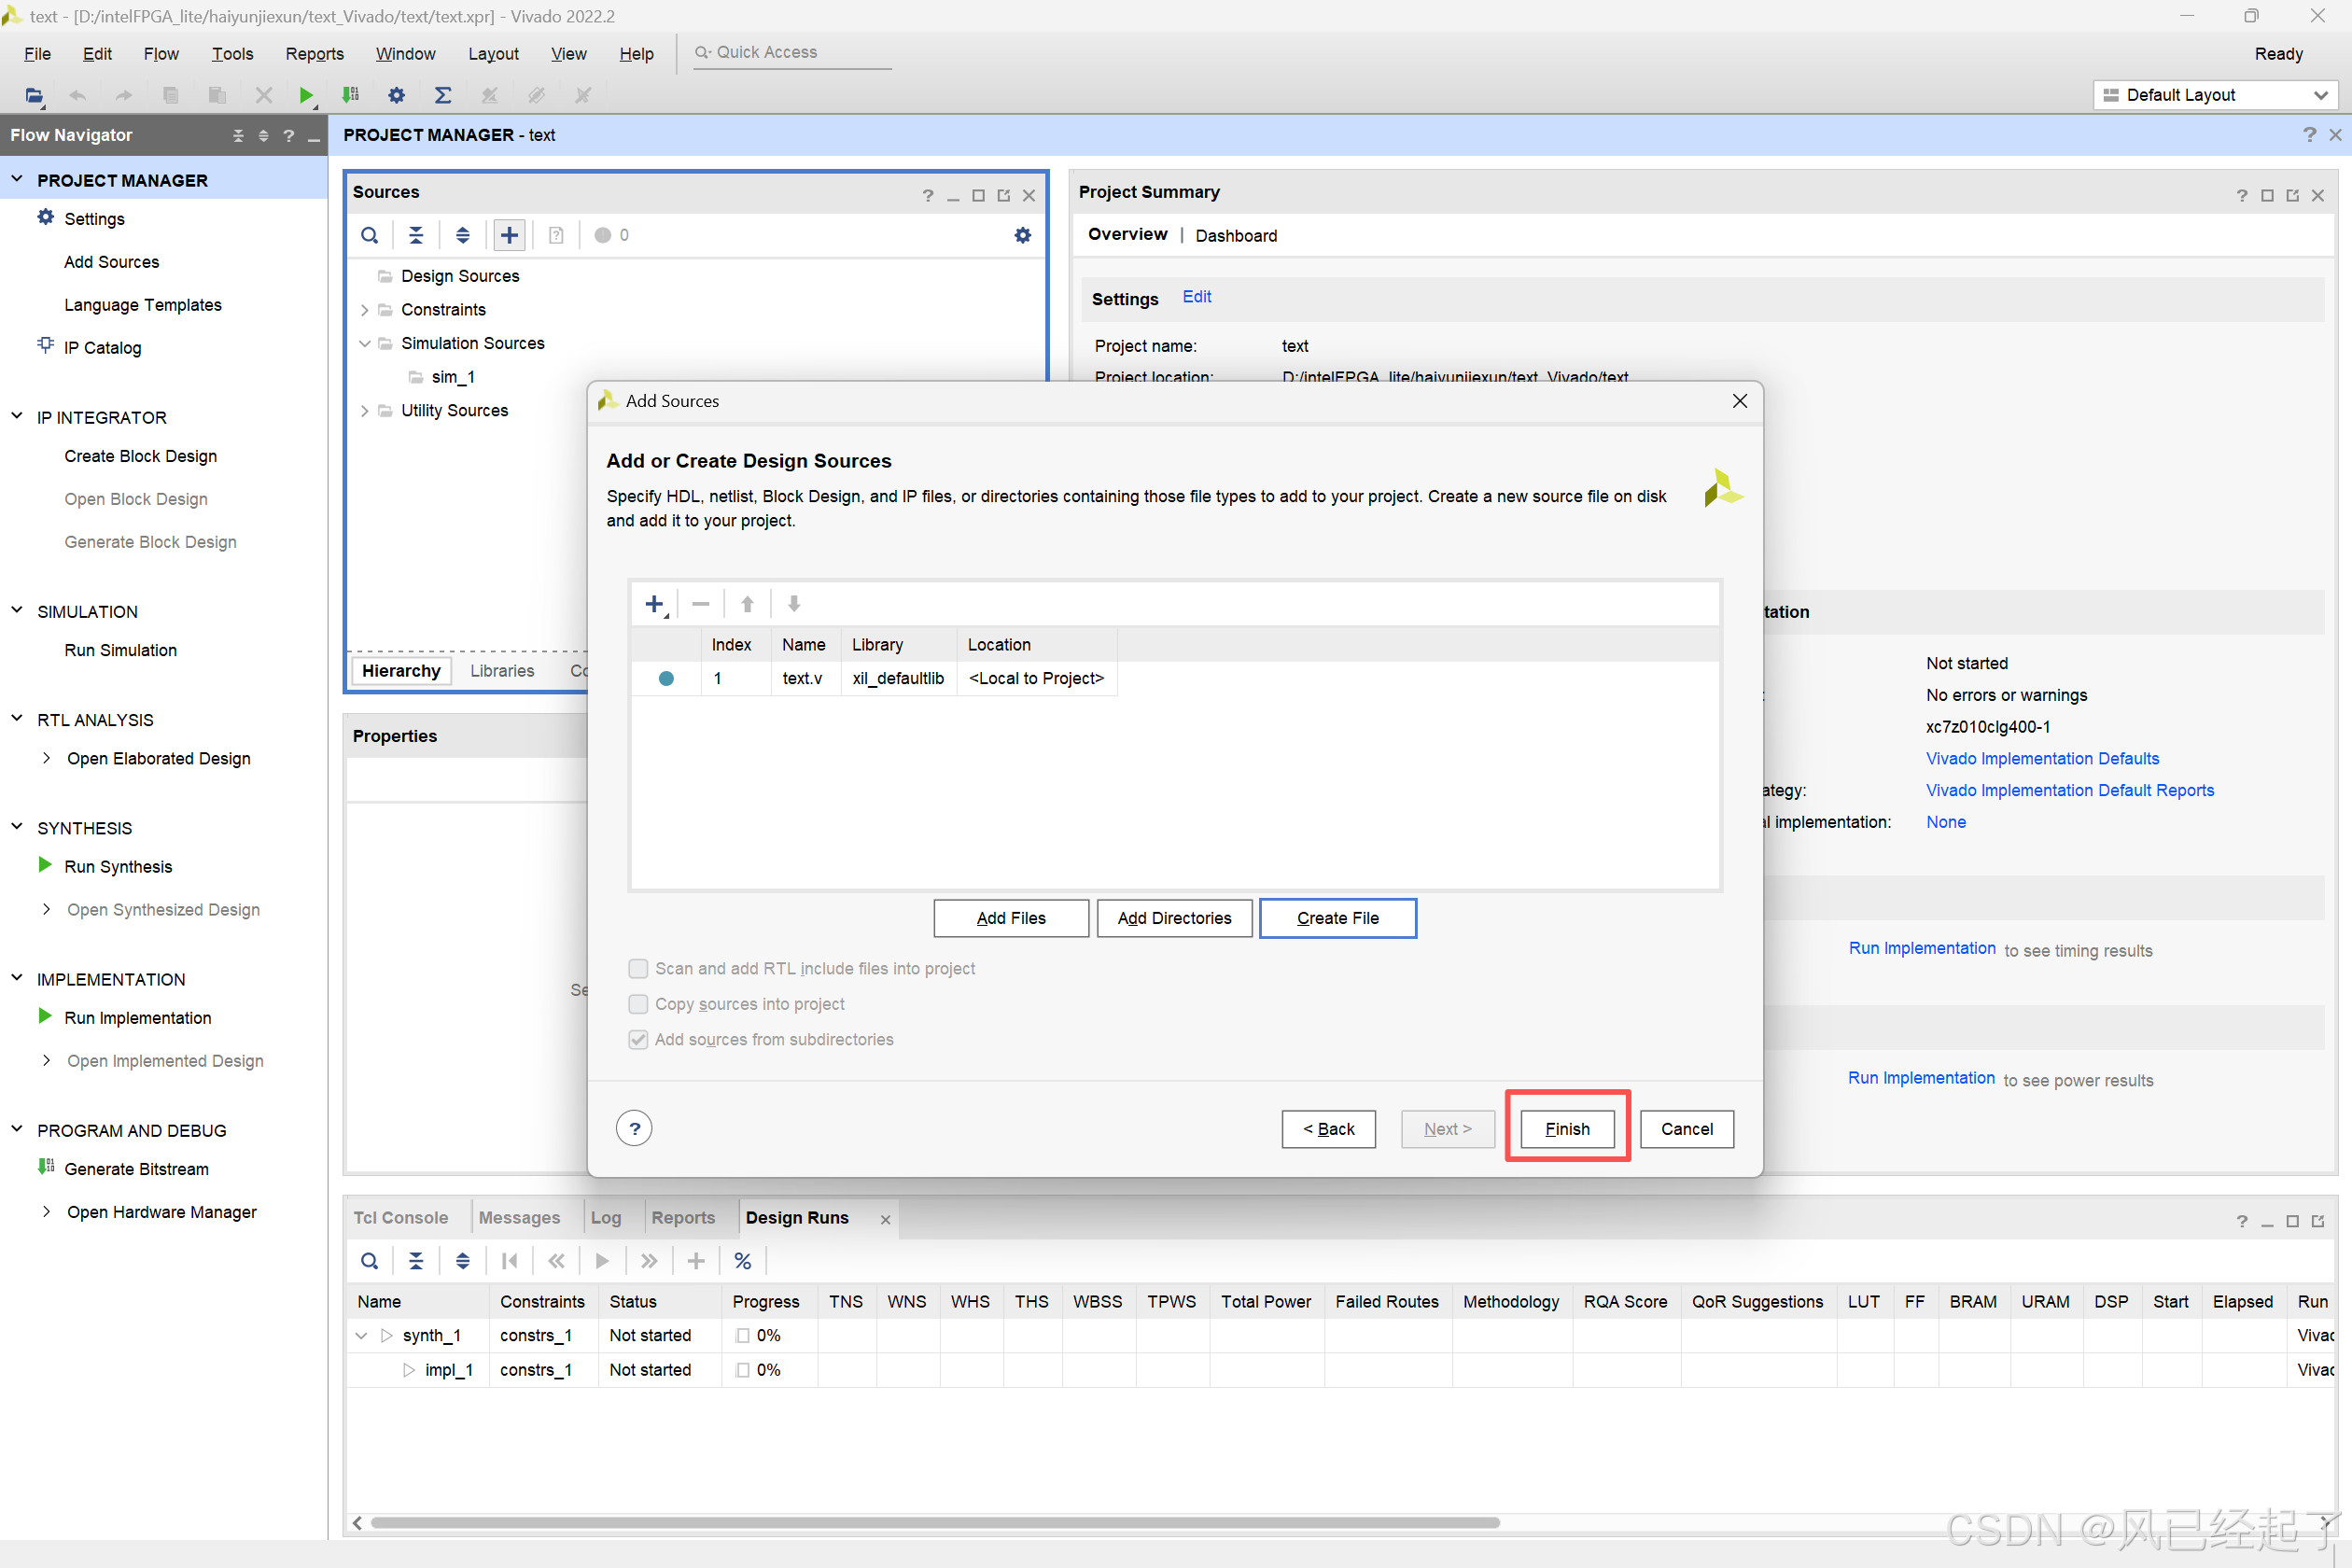This screenshot has height=1568, width=2352.
Task: Click minus remove icon in Add Sources dialog
Action: point(700,604)
